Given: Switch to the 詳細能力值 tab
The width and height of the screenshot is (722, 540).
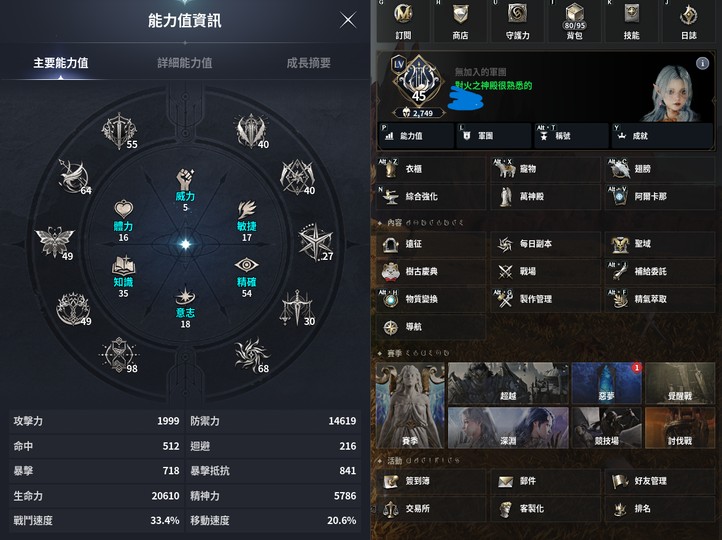Looking at the screenshot, I should point(185,63).
